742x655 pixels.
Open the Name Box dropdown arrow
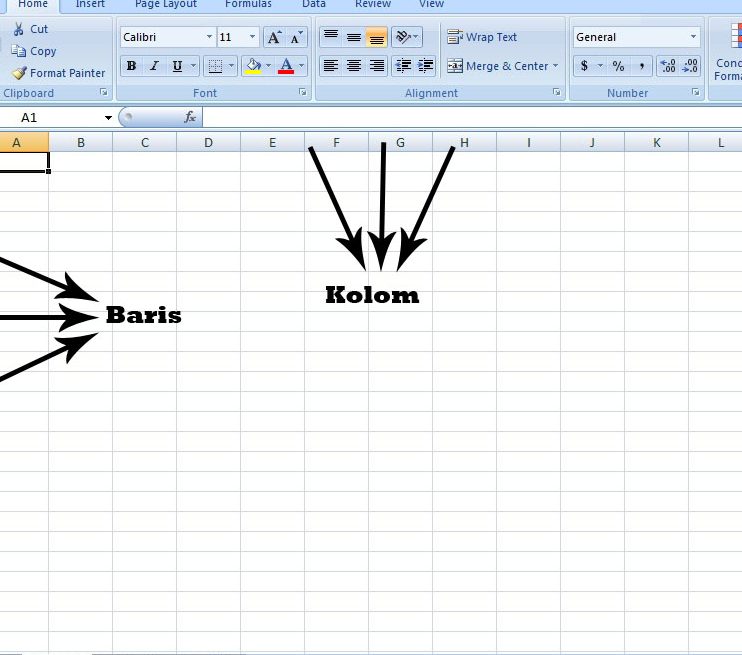click(108, 117)
